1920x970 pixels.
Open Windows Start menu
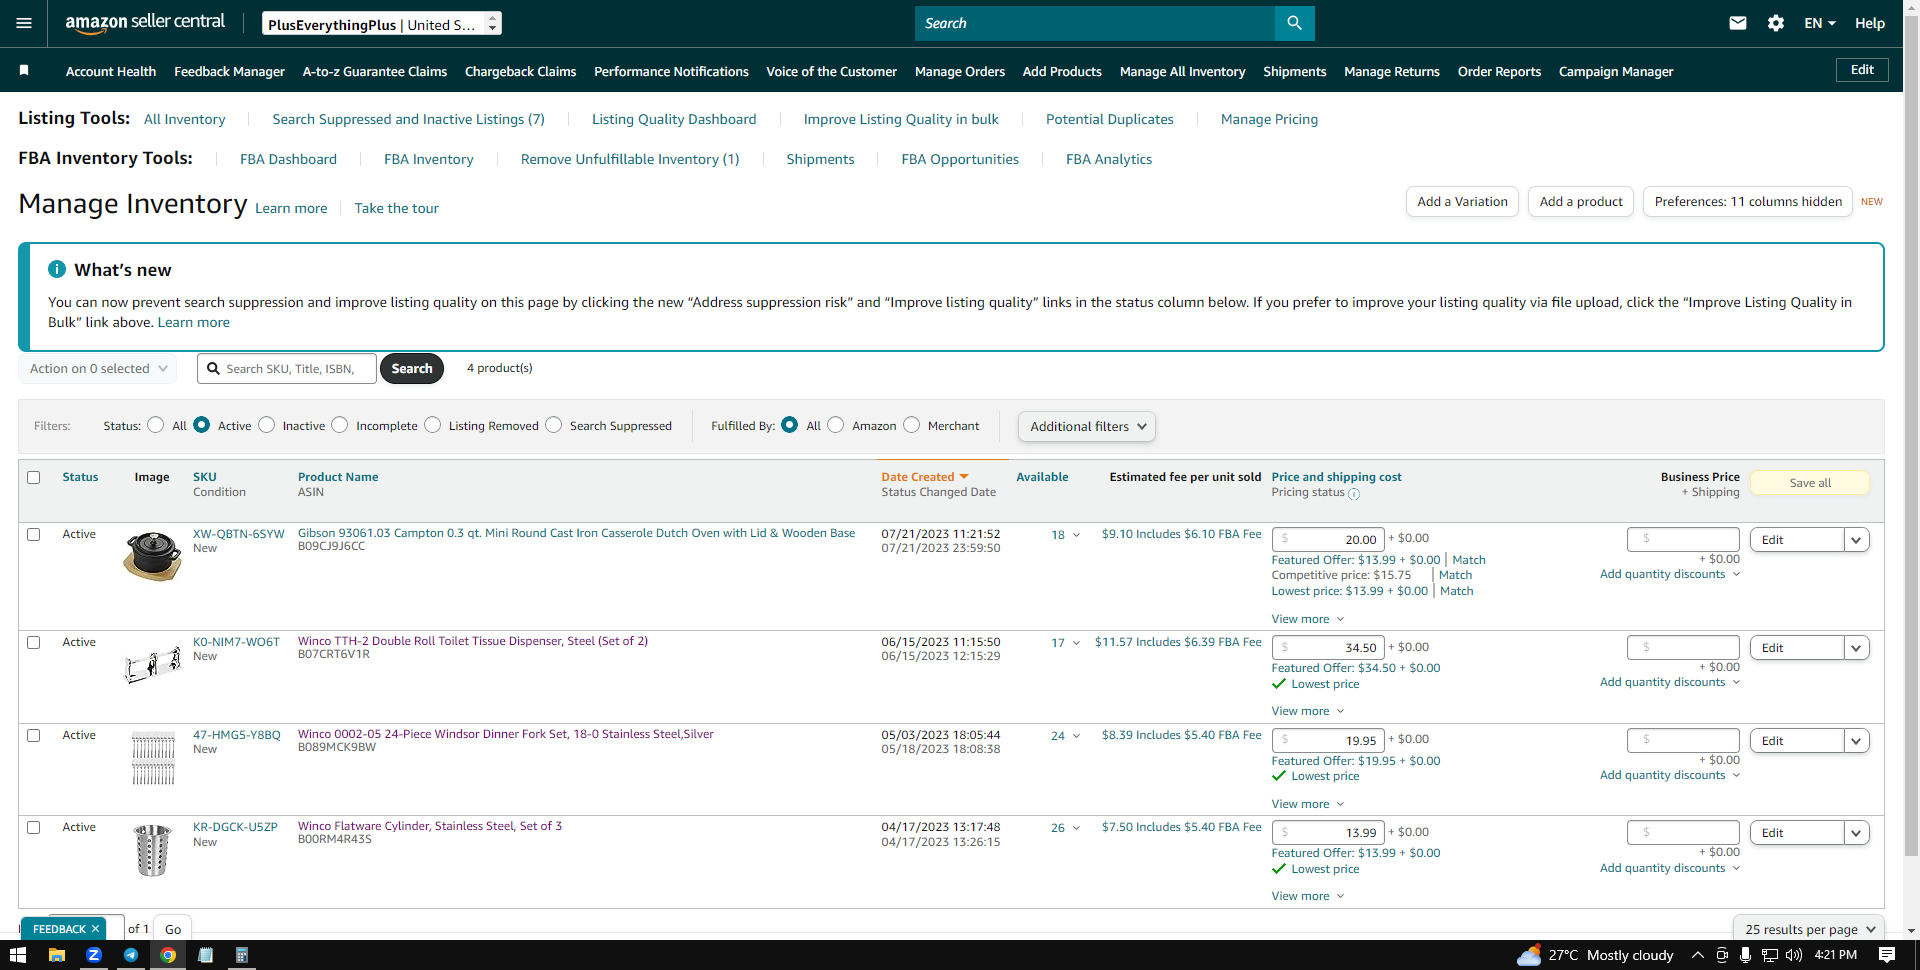point(18,955)
